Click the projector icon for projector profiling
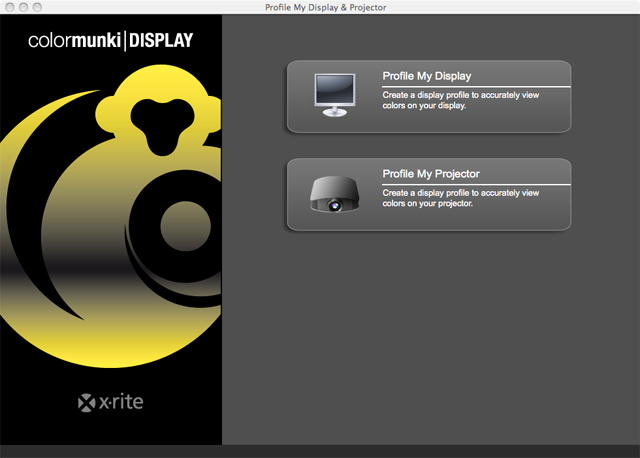640x458 pixels. [x=334, y=194]
